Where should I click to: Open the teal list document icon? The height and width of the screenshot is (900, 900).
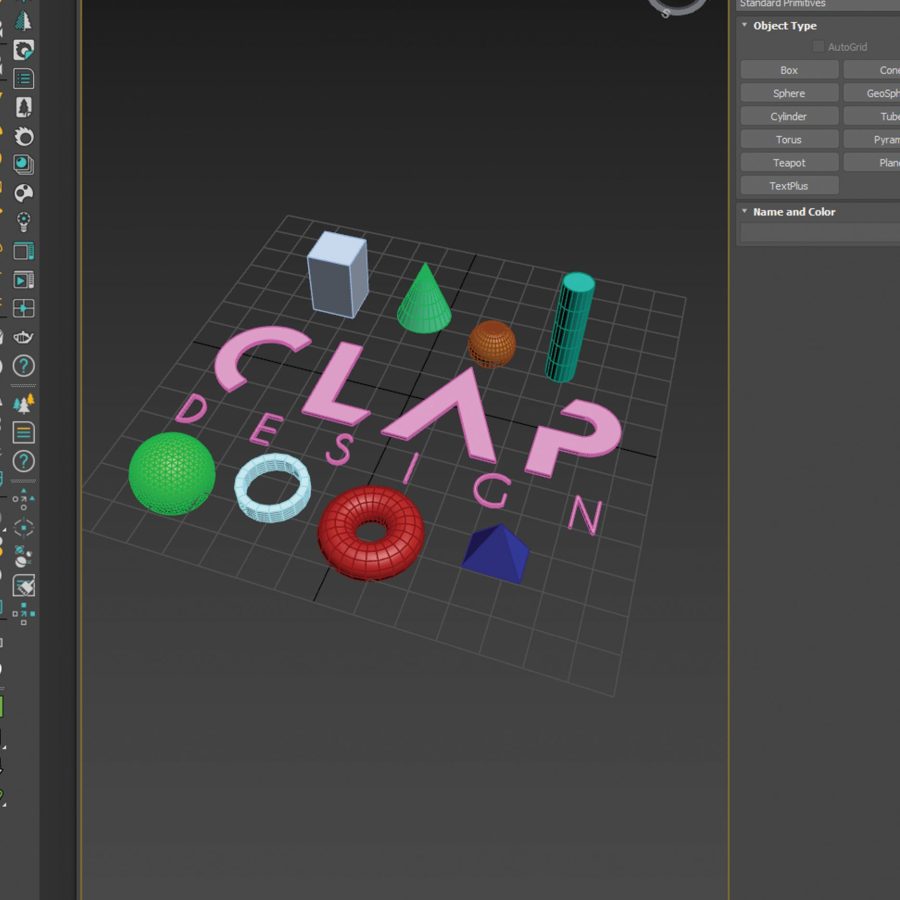24,79
